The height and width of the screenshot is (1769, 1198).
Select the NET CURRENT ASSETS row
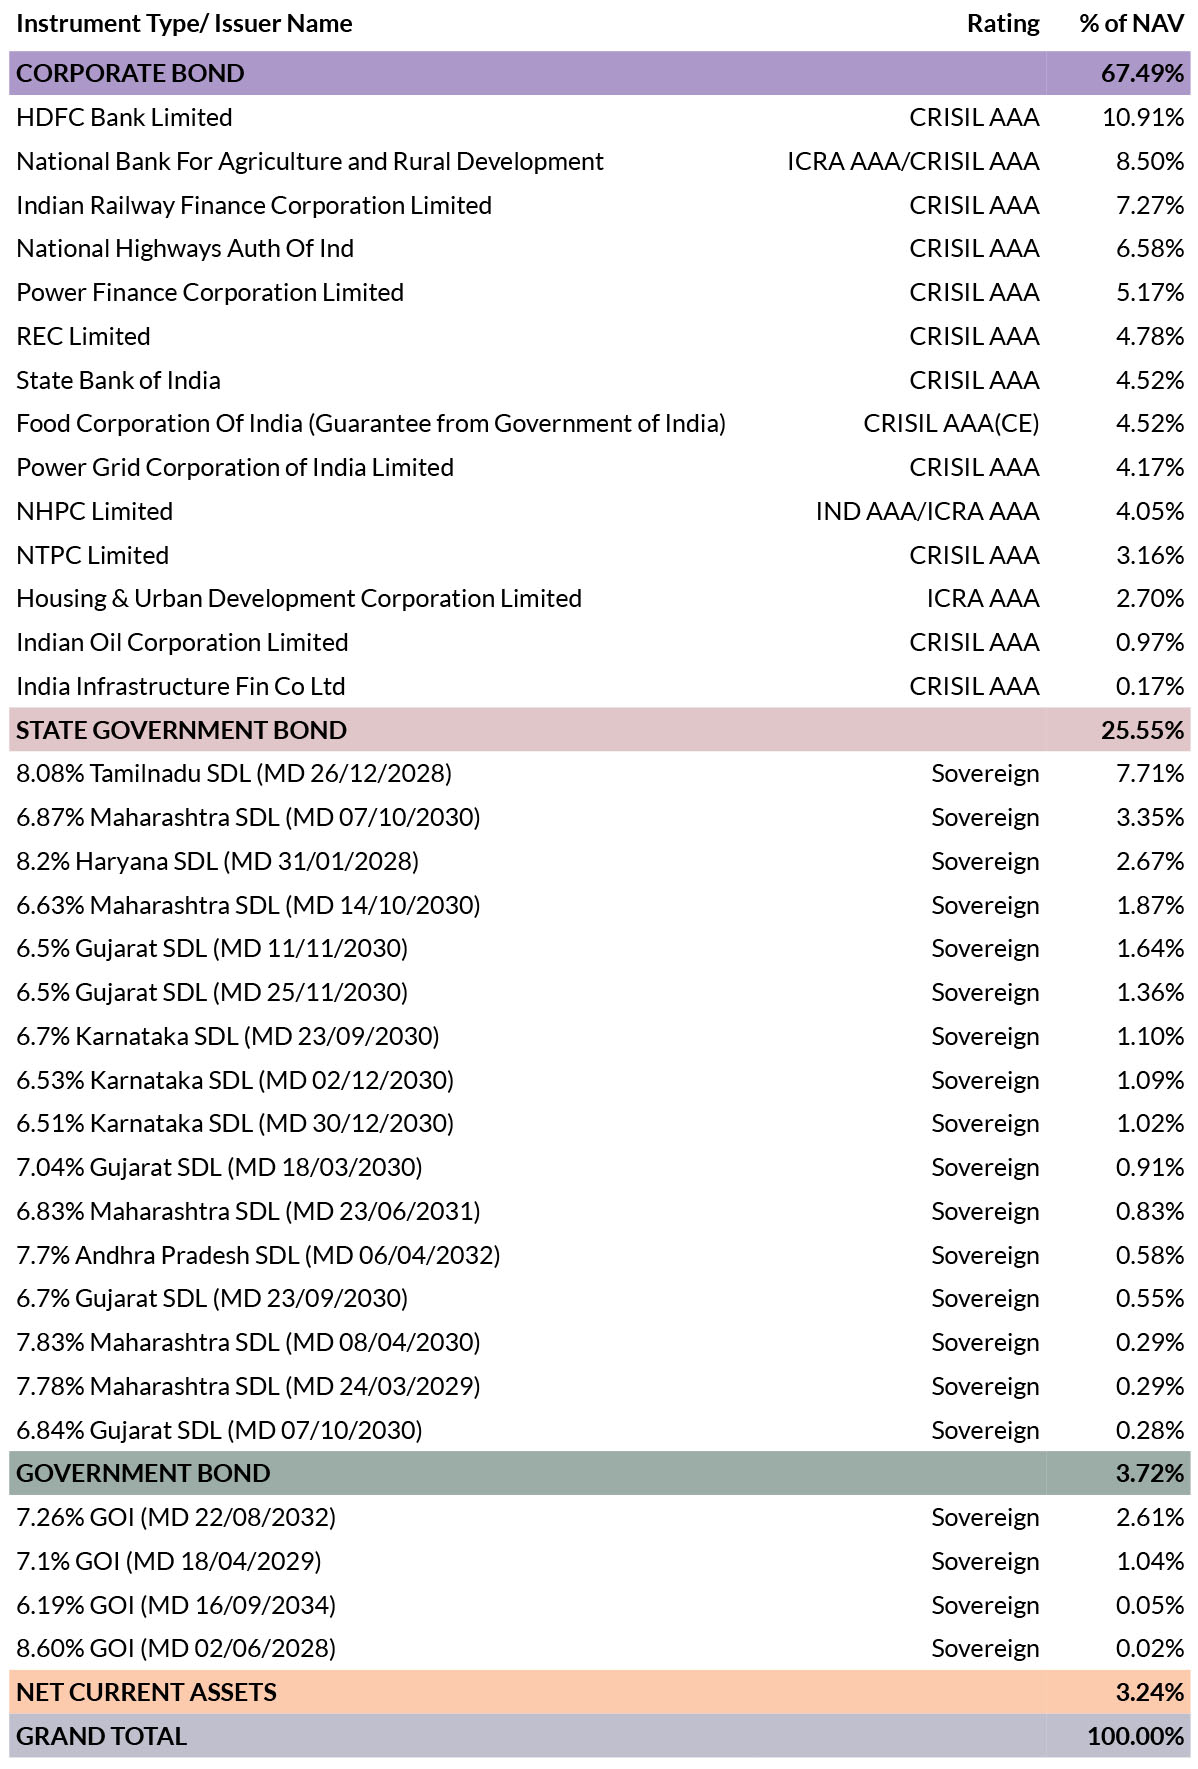pyautogui.click(x=599, y=1692)
